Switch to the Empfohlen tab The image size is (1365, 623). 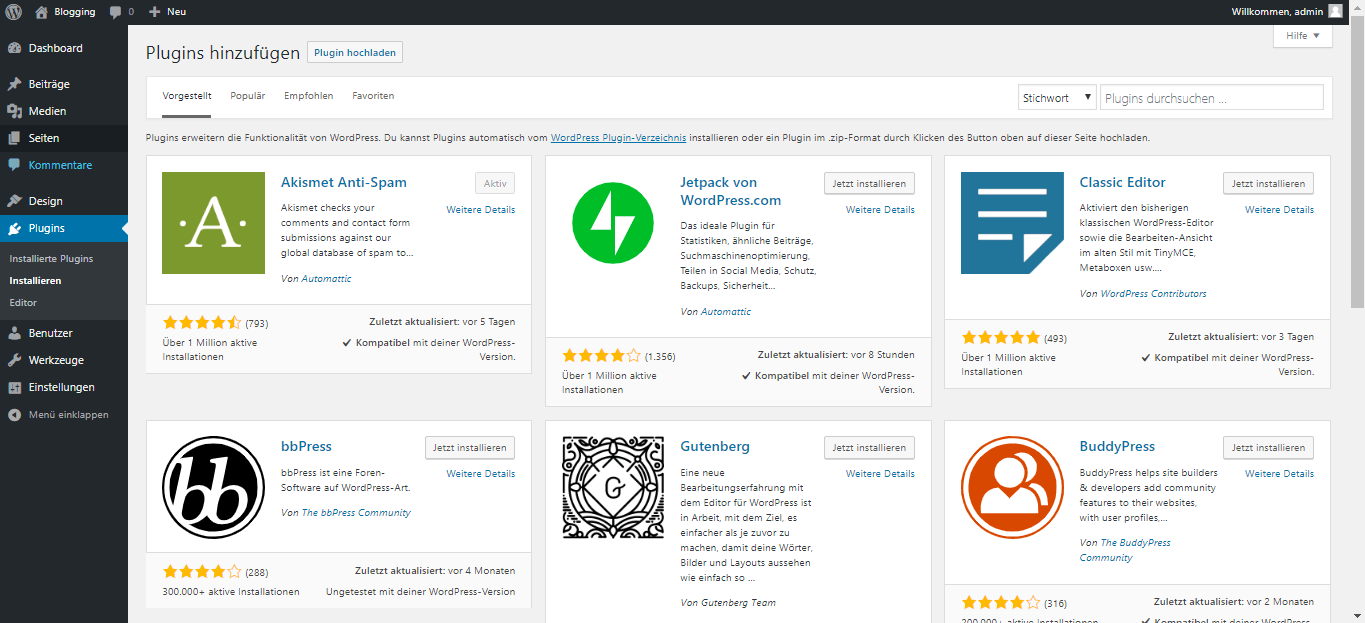[x=309, y=96]
